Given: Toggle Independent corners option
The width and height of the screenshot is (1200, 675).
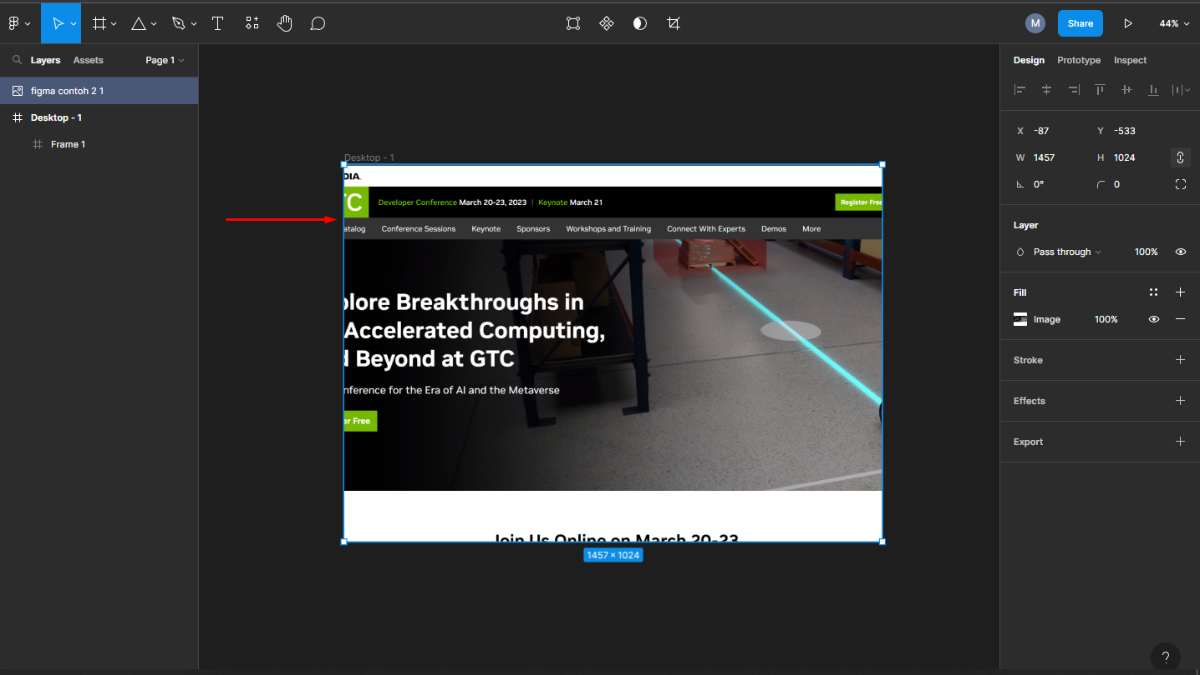Looking at the screenshot, I should pos(1180,184).
